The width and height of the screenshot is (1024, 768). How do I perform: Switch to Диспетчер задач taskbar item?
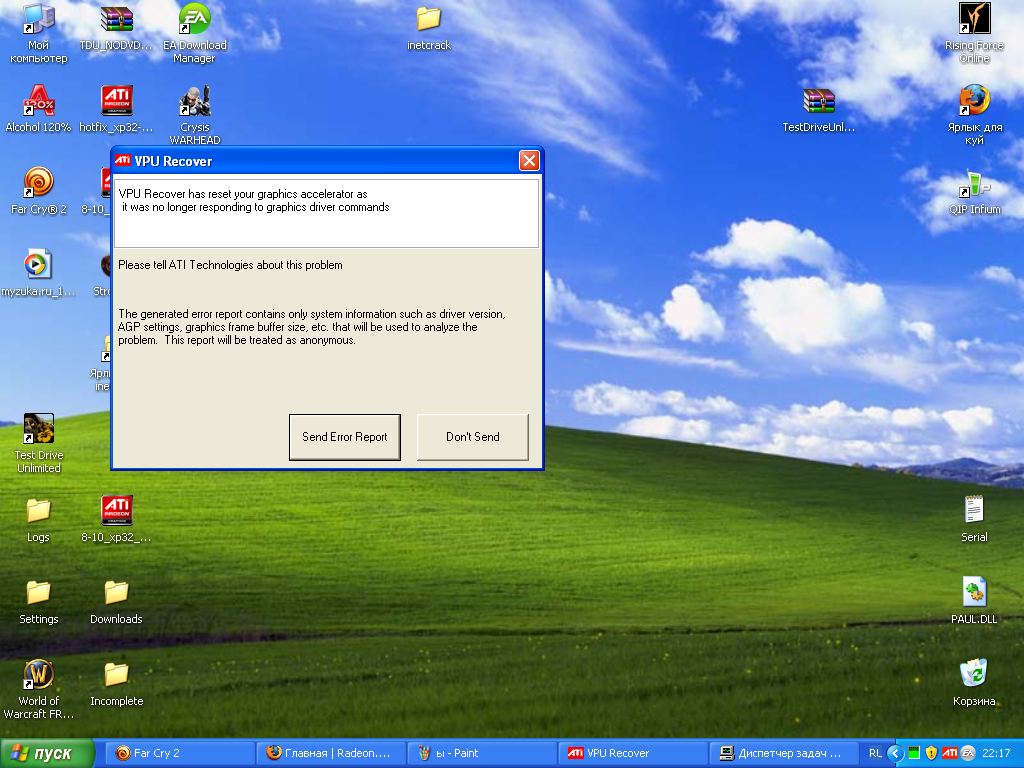click(783, 753)
